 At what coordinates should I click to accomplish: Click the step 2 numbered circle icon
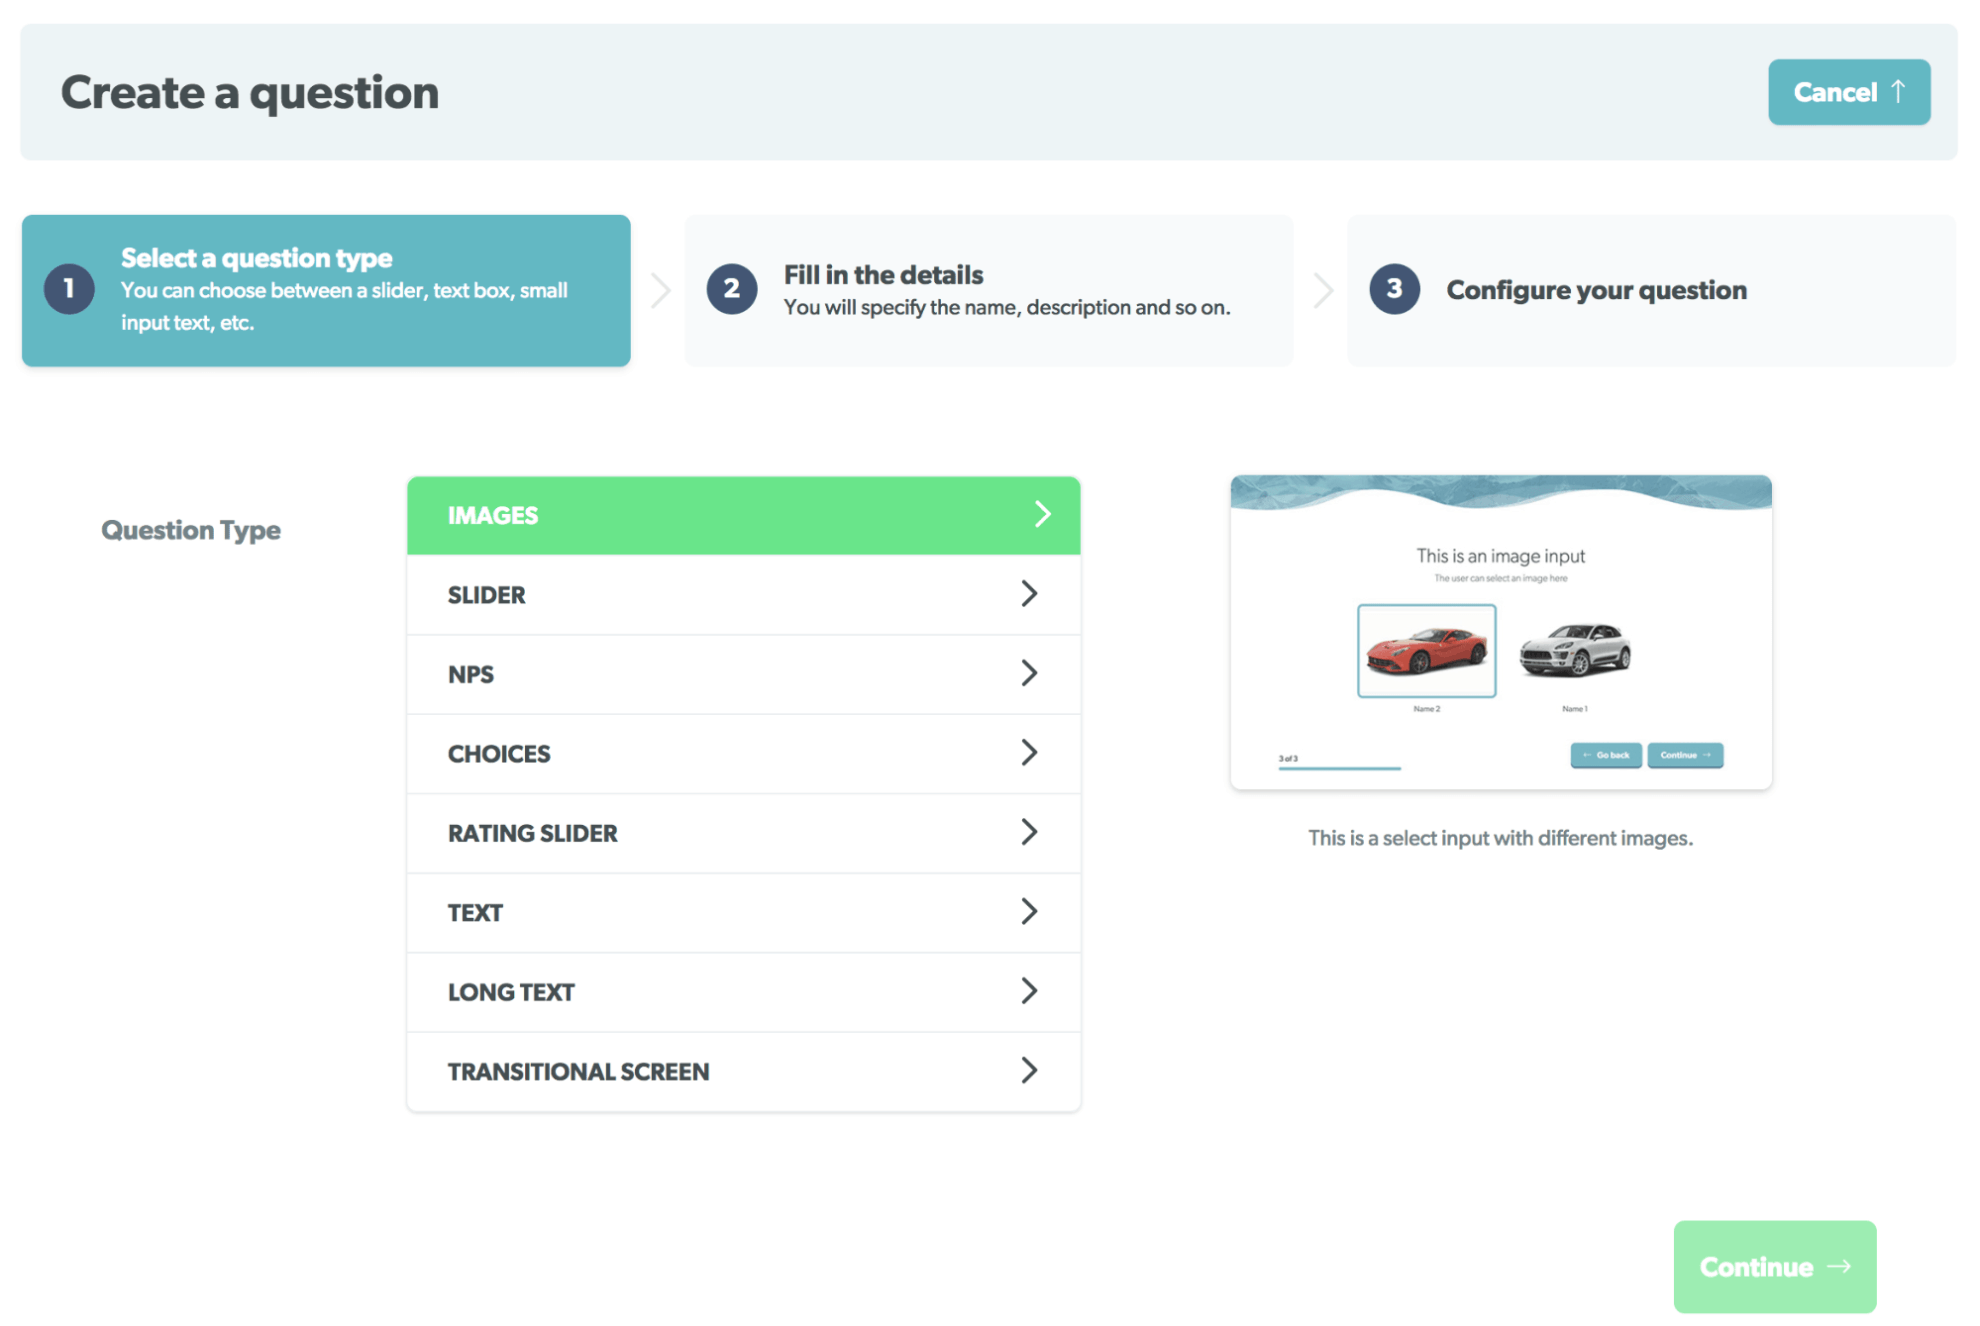(731, 289)
